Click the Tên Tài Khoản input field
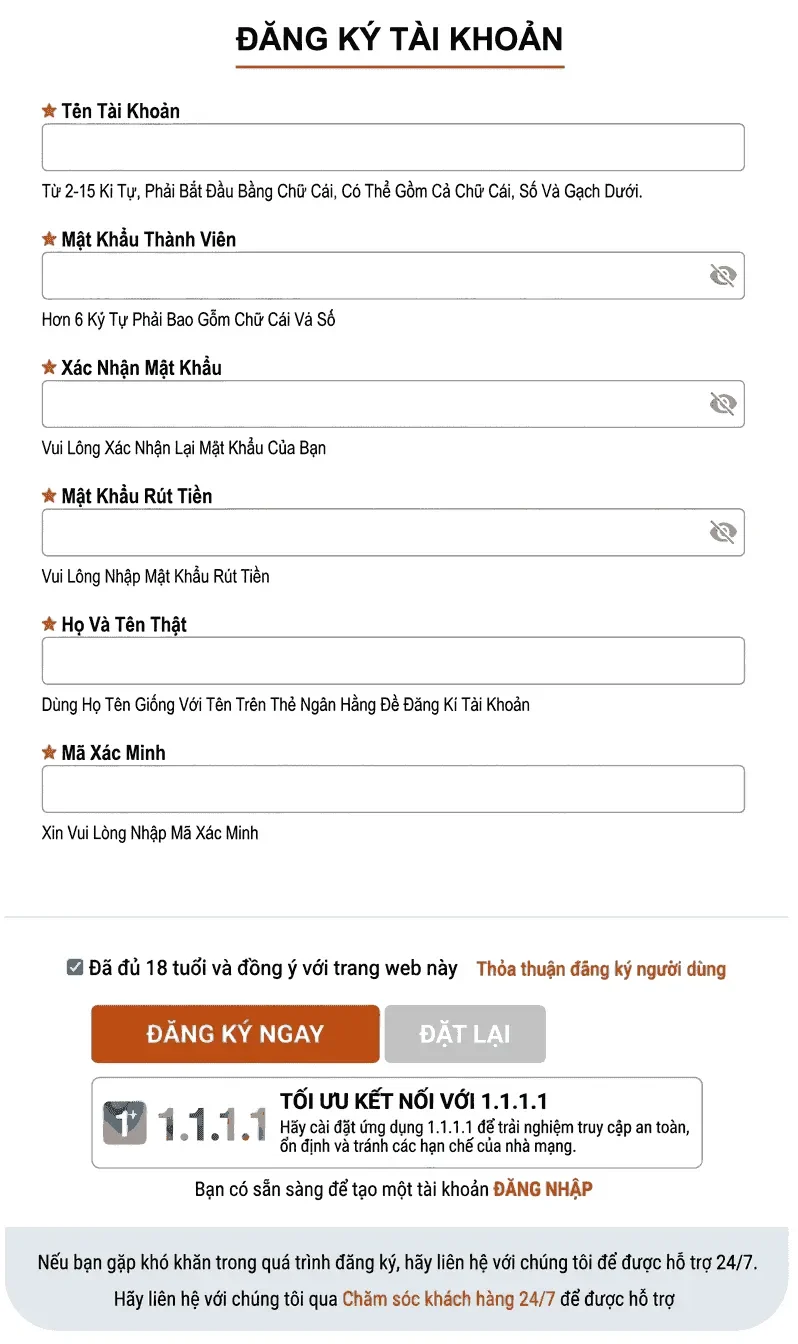The height and width of the screenshot is (1344, 798). click(392, 148)
